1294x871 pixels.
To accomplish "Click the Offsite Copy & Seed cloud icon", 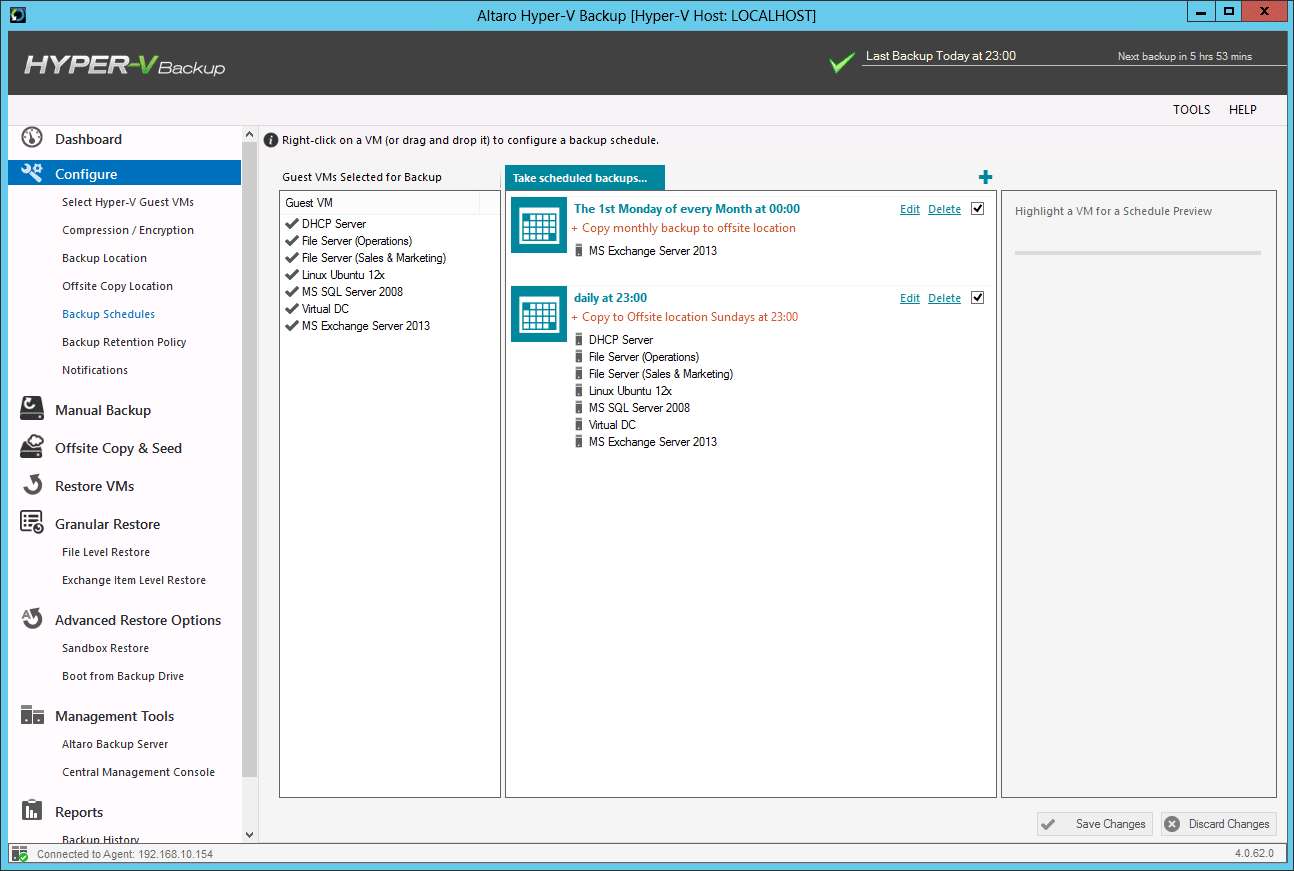I will (x=32, y=447).
